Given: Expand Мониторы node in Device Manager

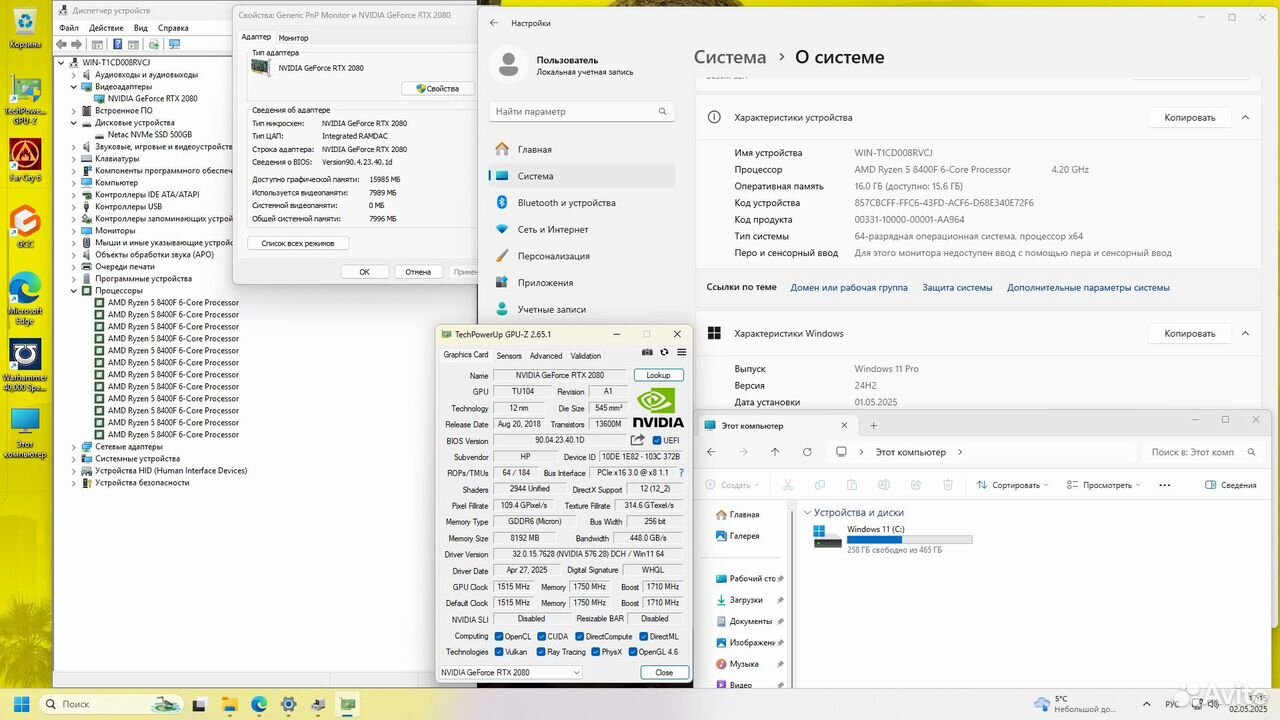Looking at the screenshot, I should point(73,231).
